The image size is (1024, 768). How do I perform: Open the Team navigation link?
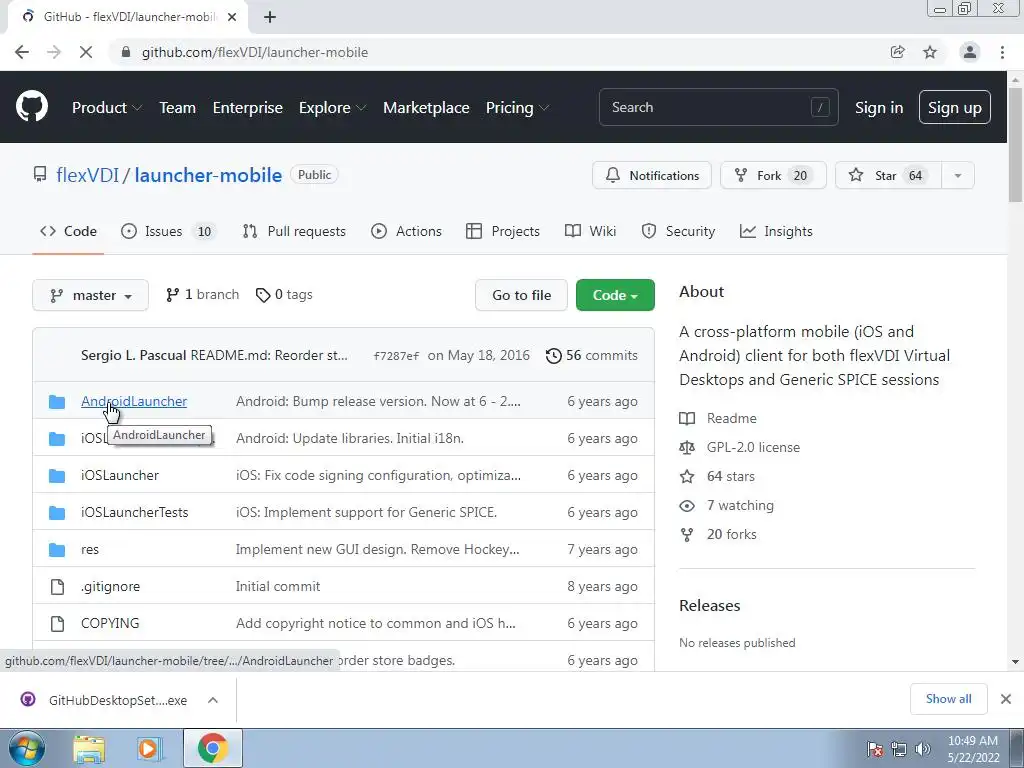pyautogui.click(x=178, y=108)
